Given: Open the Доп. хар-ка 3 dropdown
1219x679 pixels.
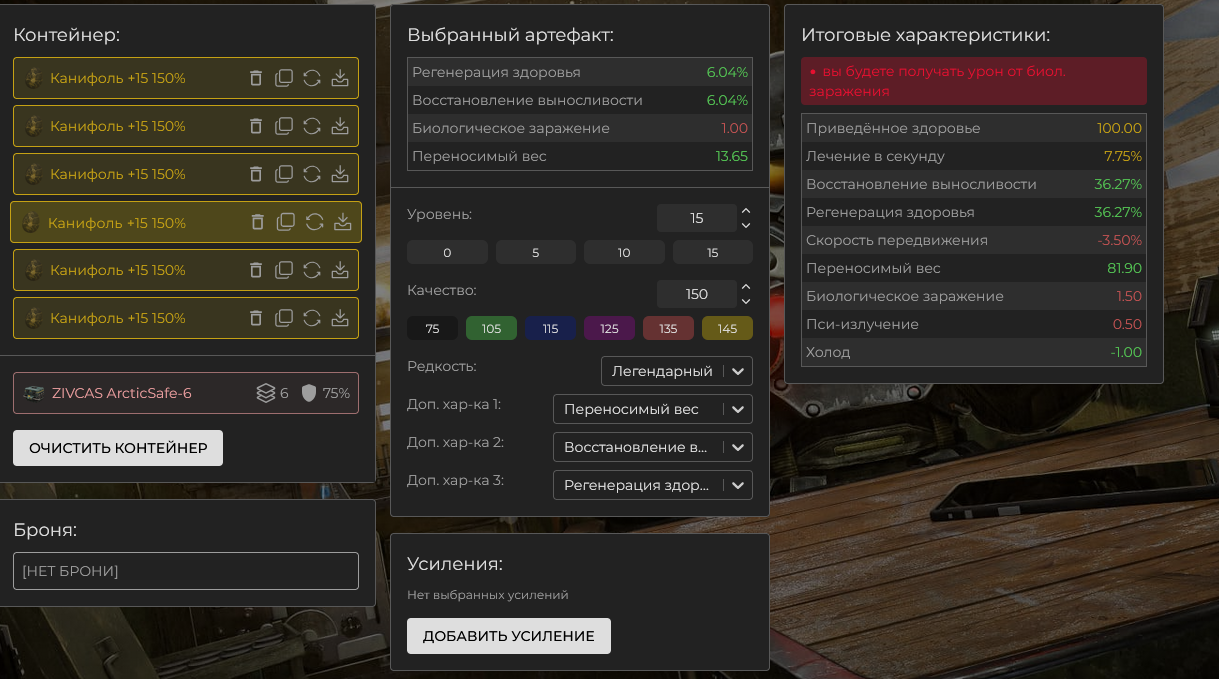Looking at the screenshot, I should click(x=653, y=485).
